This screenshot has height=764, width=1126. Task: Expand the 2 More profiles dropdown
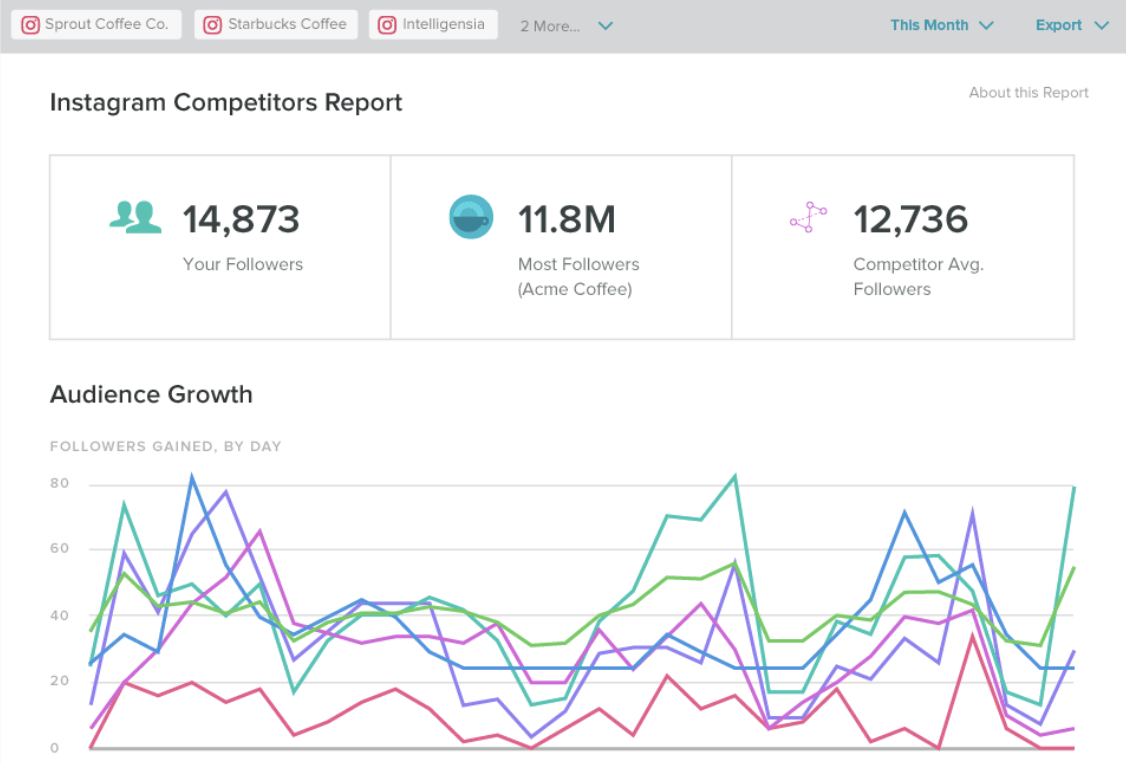pos(566,26)
